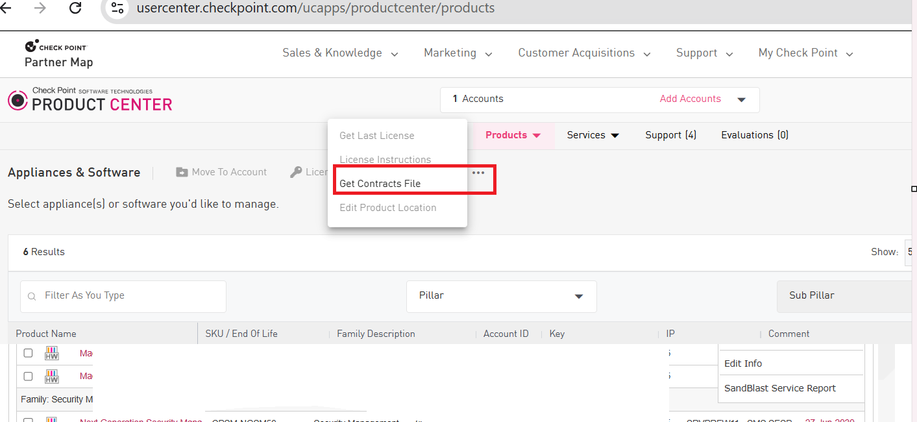
Task: Open the Evaluations (0) tab
Action: click(754, 135)
